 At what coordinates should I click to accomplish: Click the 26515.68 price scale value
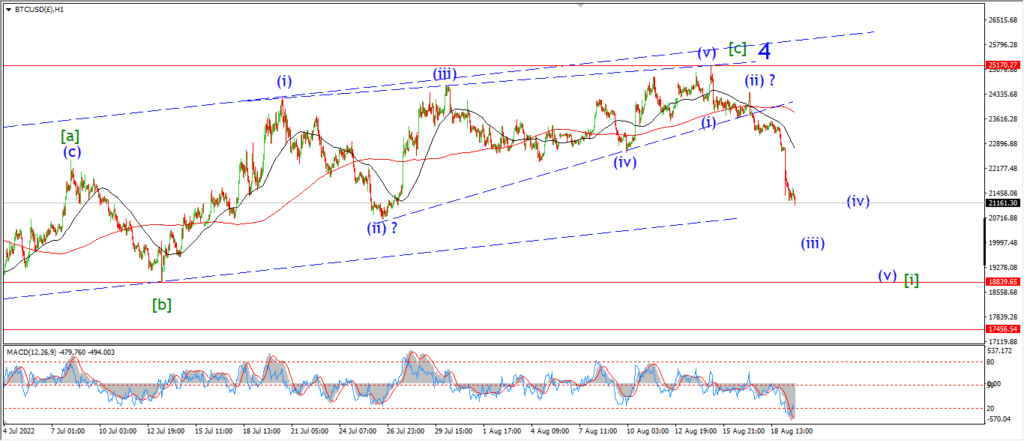pos(1001,20)
